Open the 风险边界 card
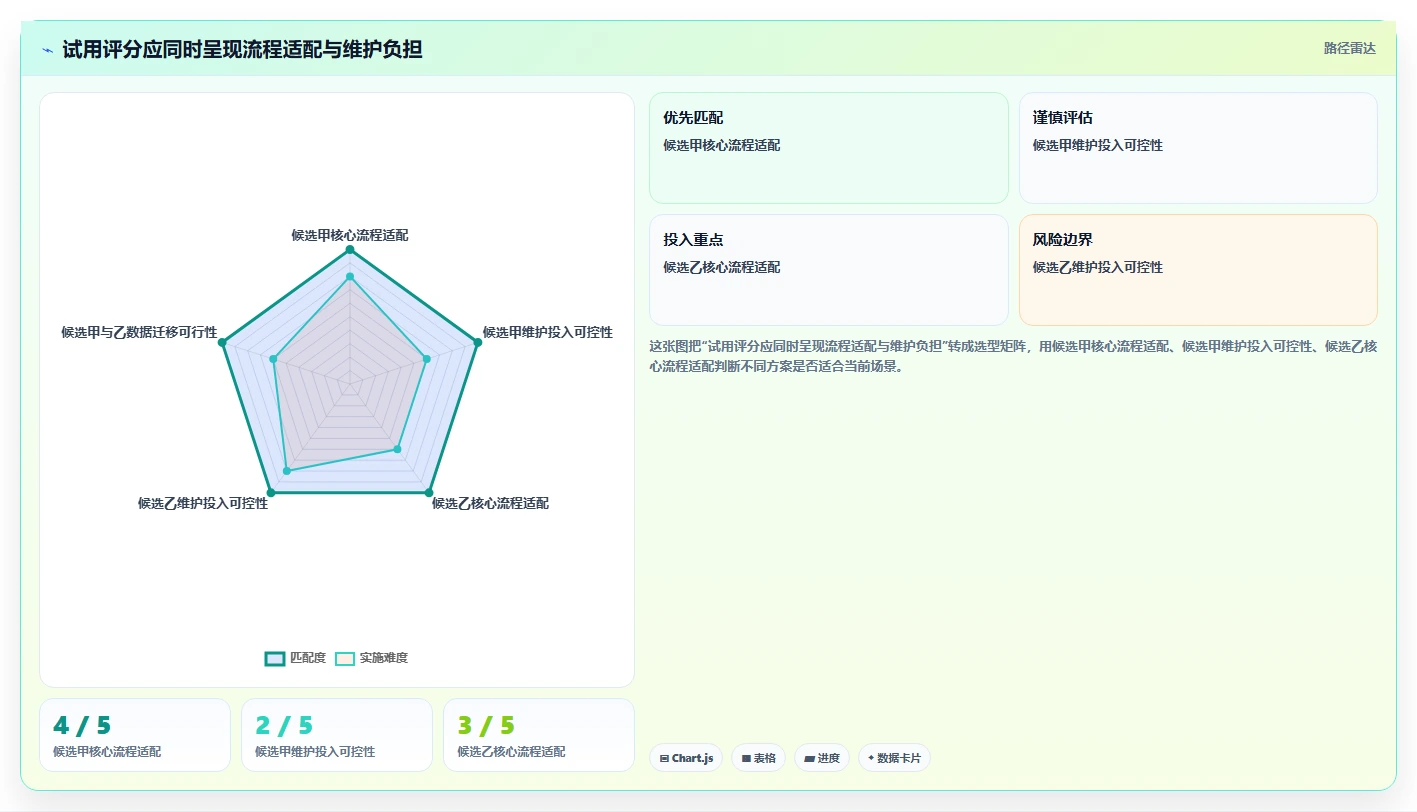Image resolution: width=1417 pixels, height=812 pixels. (x=1198, y=270)
